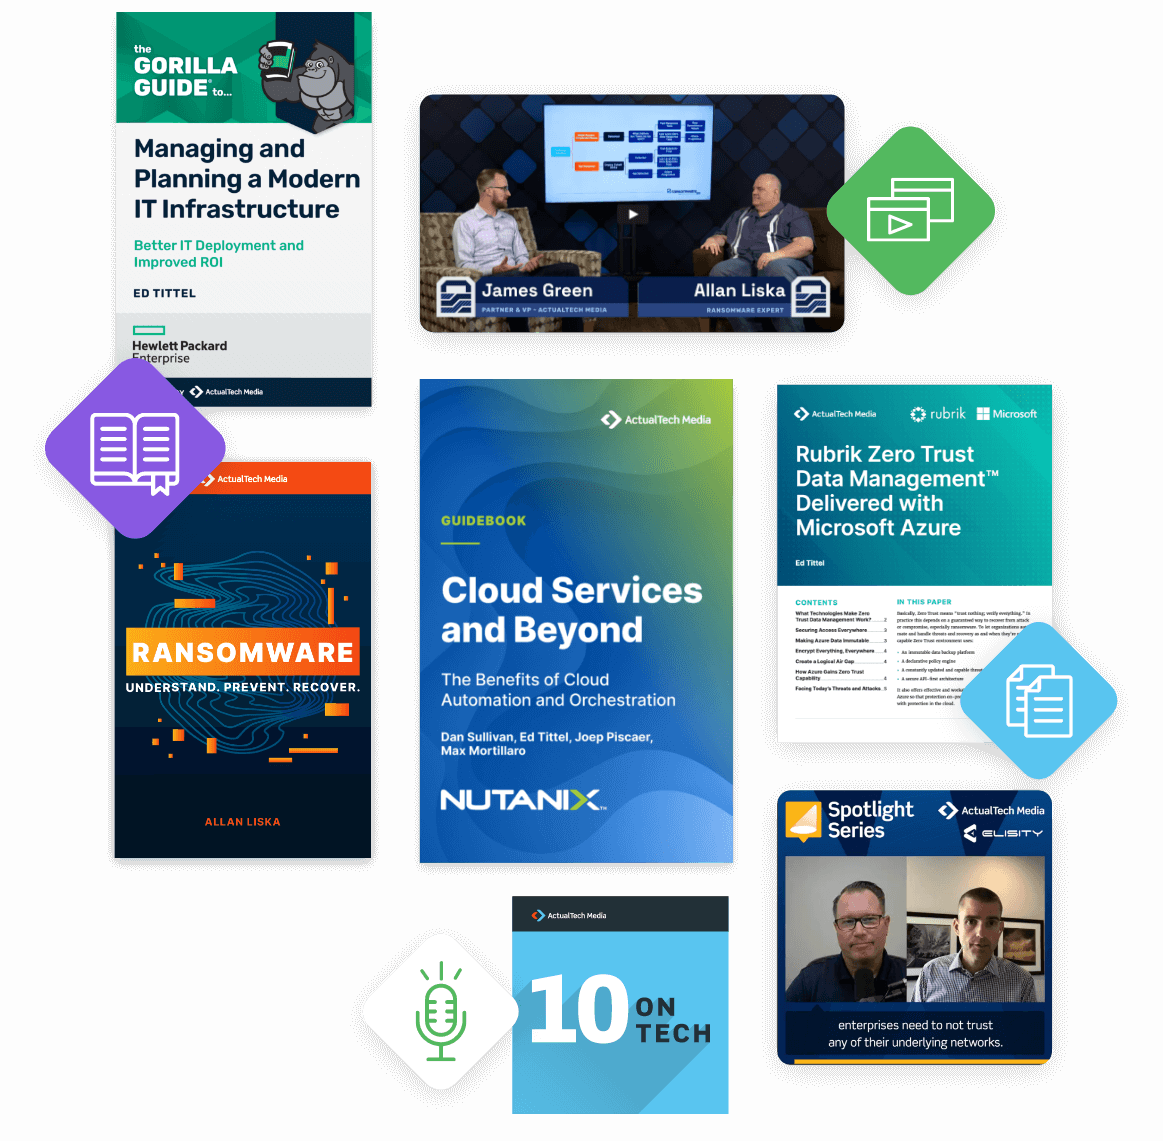Click the Elisity logo on the Spotlight card

coord(1003,833)
